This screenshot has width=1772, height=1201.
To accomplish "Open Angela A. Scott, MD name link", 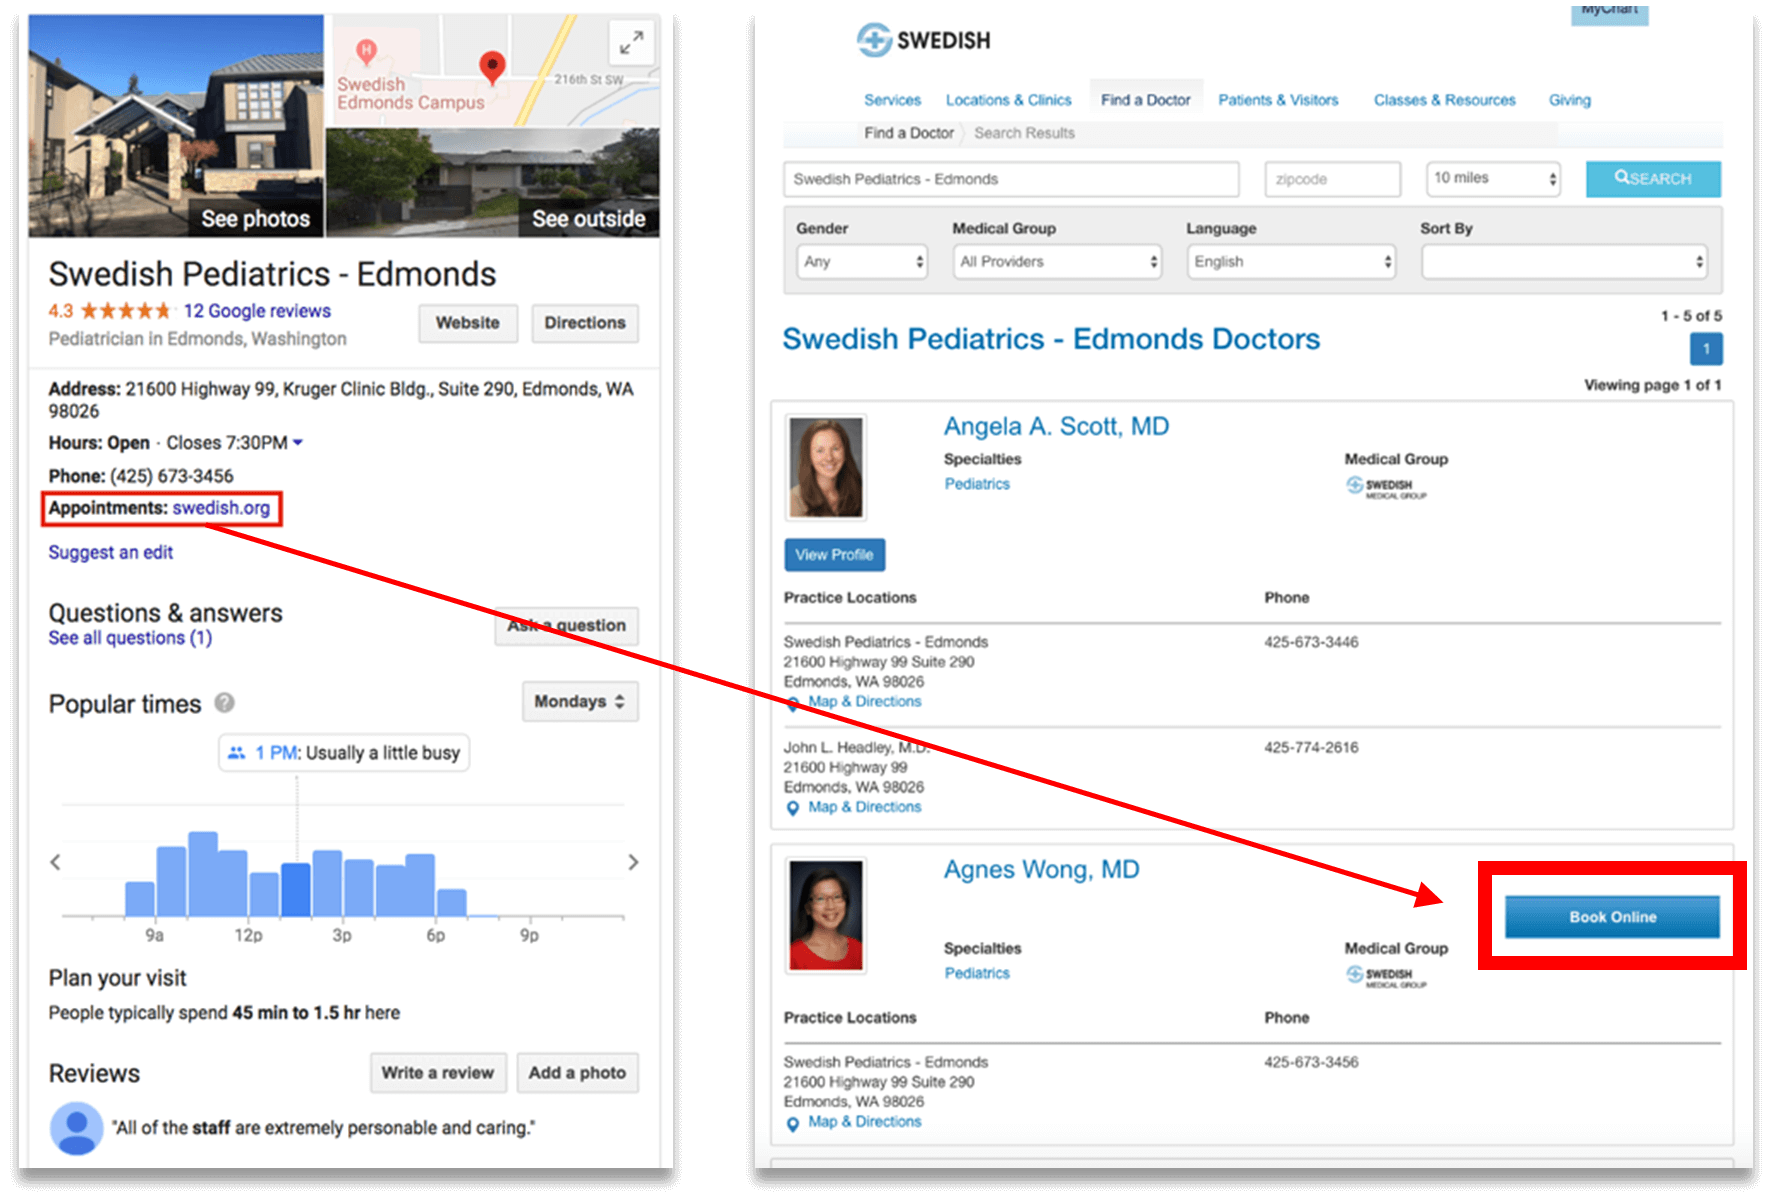I will click(x=1056, y=427).
